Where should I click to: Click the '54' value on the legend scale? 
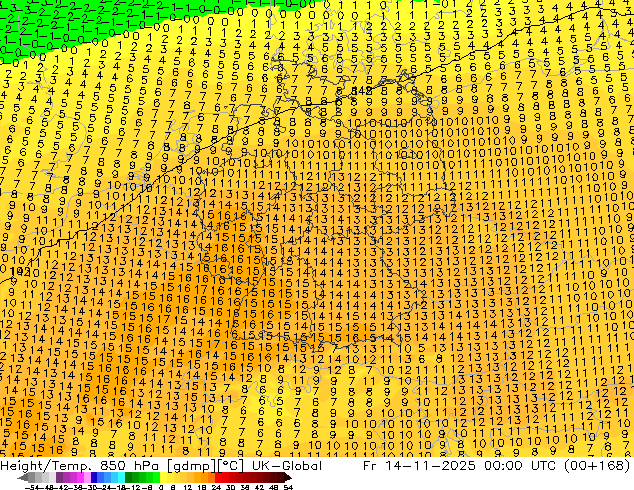288,487
